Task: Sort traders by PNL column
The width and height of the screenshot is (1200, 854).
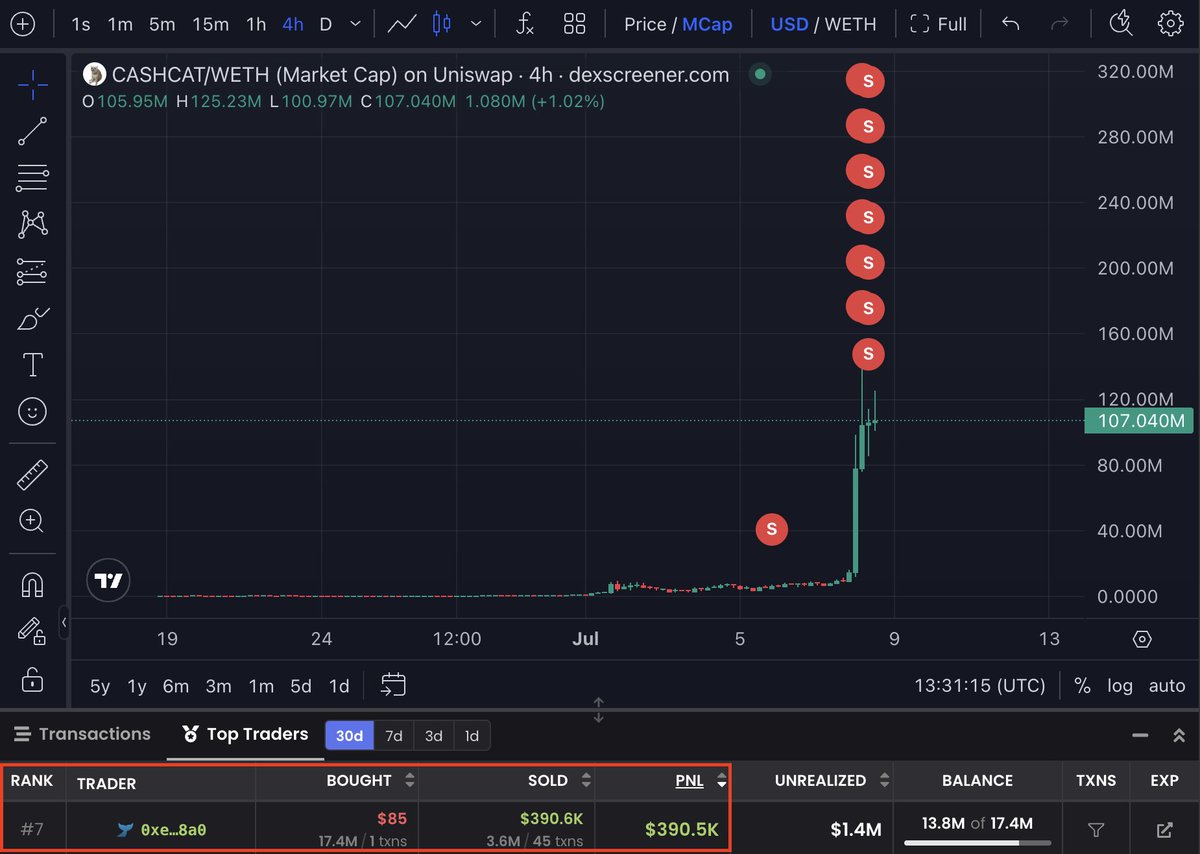Action: point(699,781)
